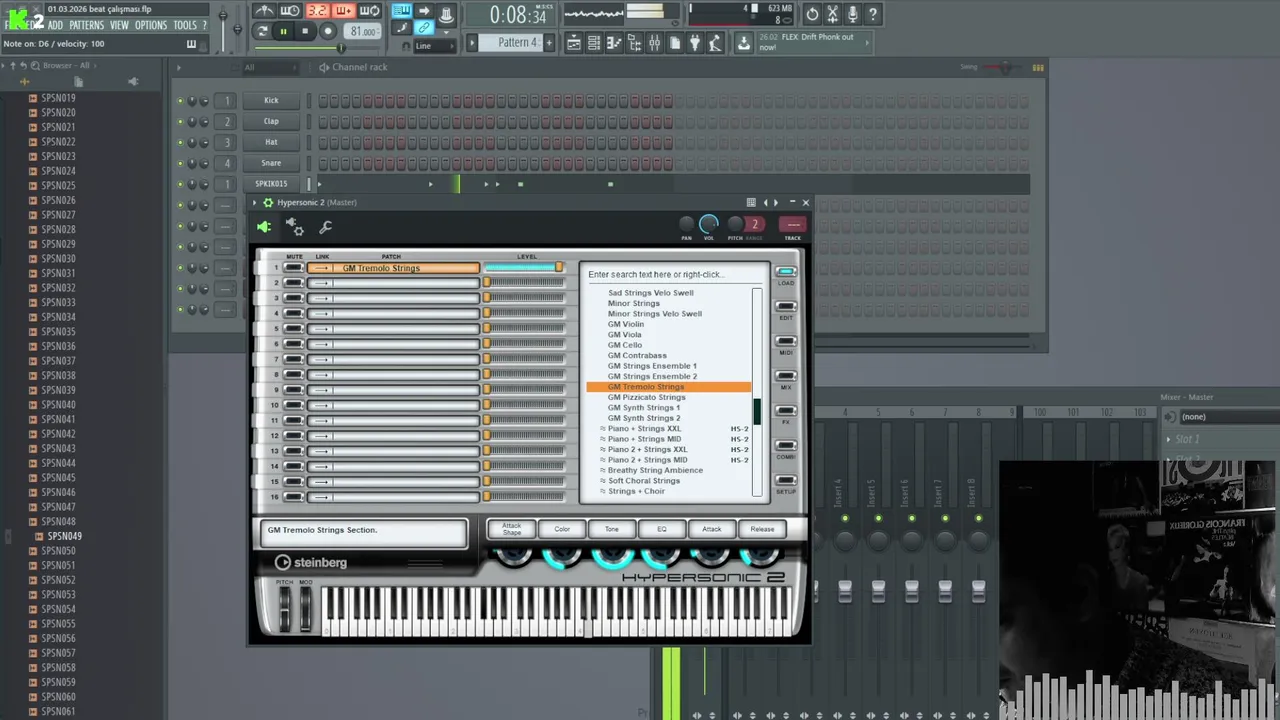Screen dimensions: 1280x720
Task: Click the grid icon in Hypersonic title bar
Action: (x=751, y=202)
